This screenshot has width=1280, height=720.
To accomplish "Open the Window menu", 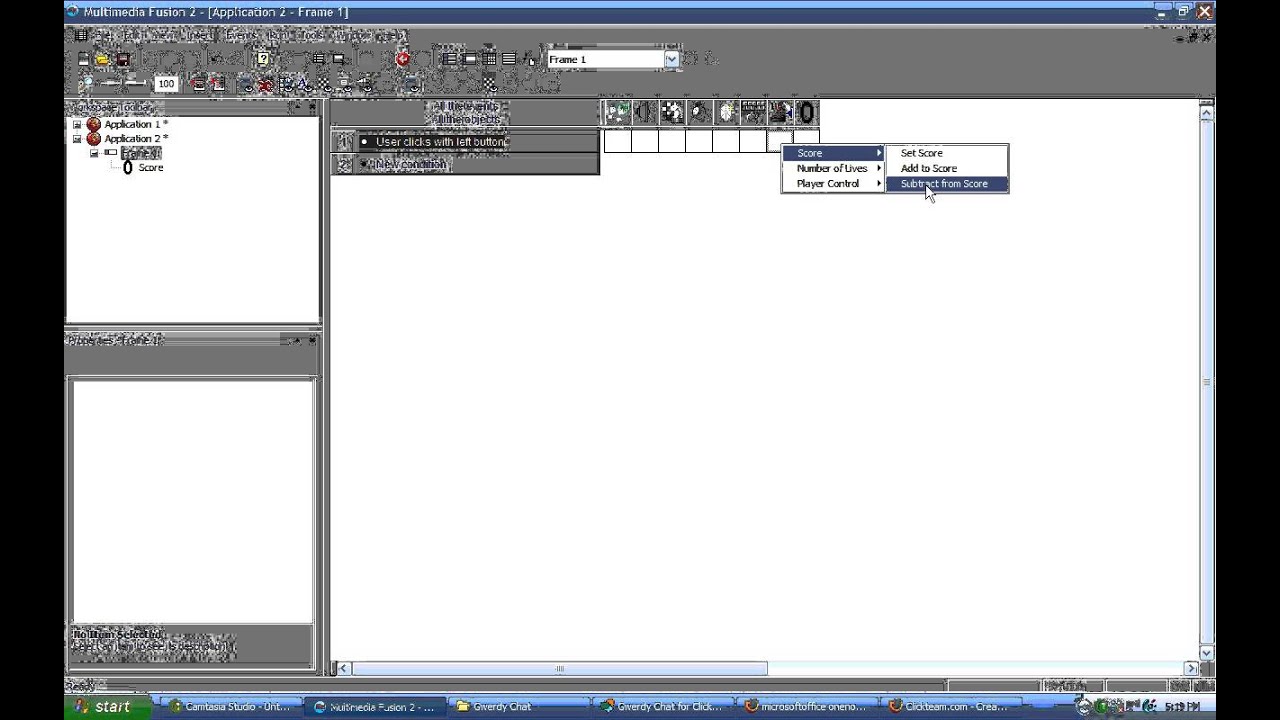I will pos(351,35).
